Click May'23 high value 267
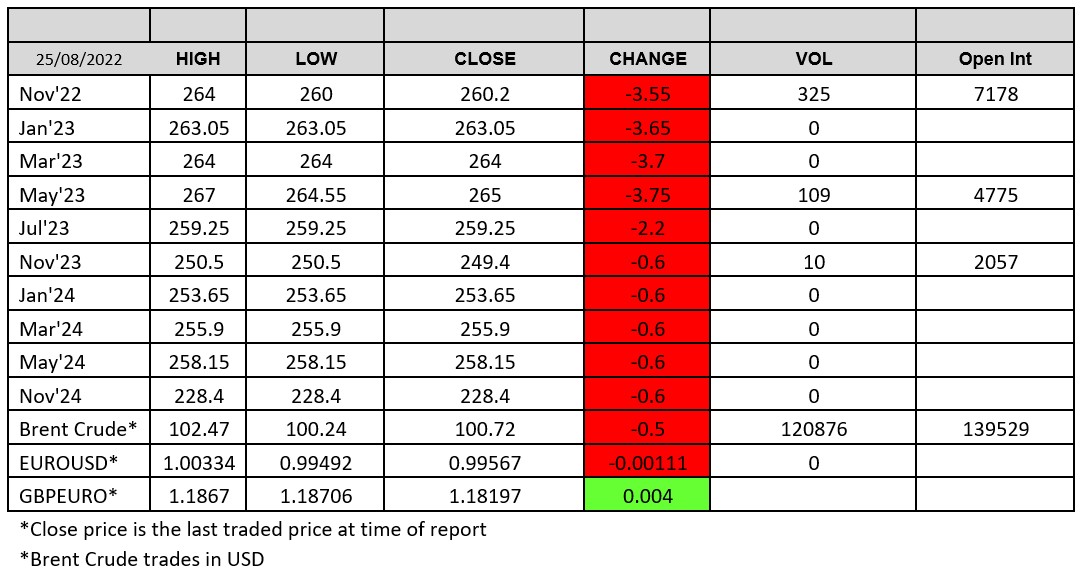The height and width of the screenshot is (574, 1081). (x=197, y=195)
